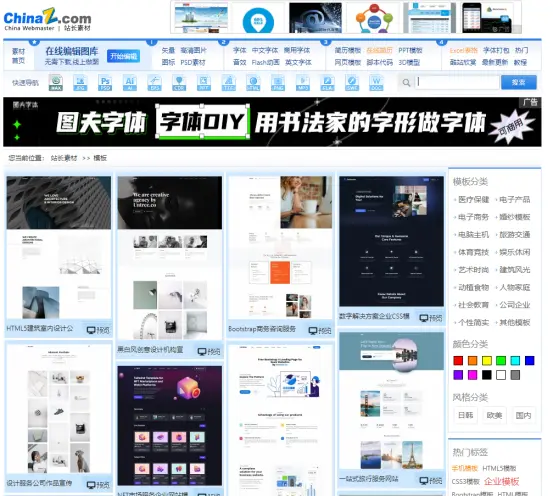Viewport: 553px width, 496px height.
Task: Open the 简历模板 menu item
Action: click(x=347, y=50)
